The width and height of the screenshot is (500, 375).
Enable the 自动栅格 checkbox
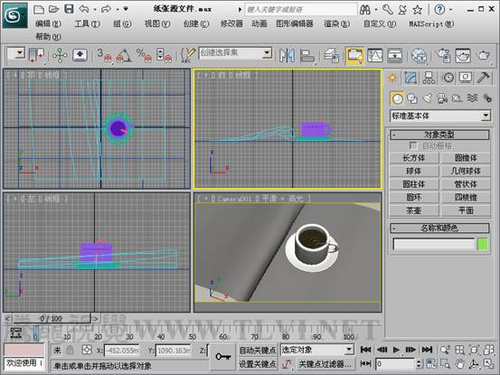click(413, 146)
